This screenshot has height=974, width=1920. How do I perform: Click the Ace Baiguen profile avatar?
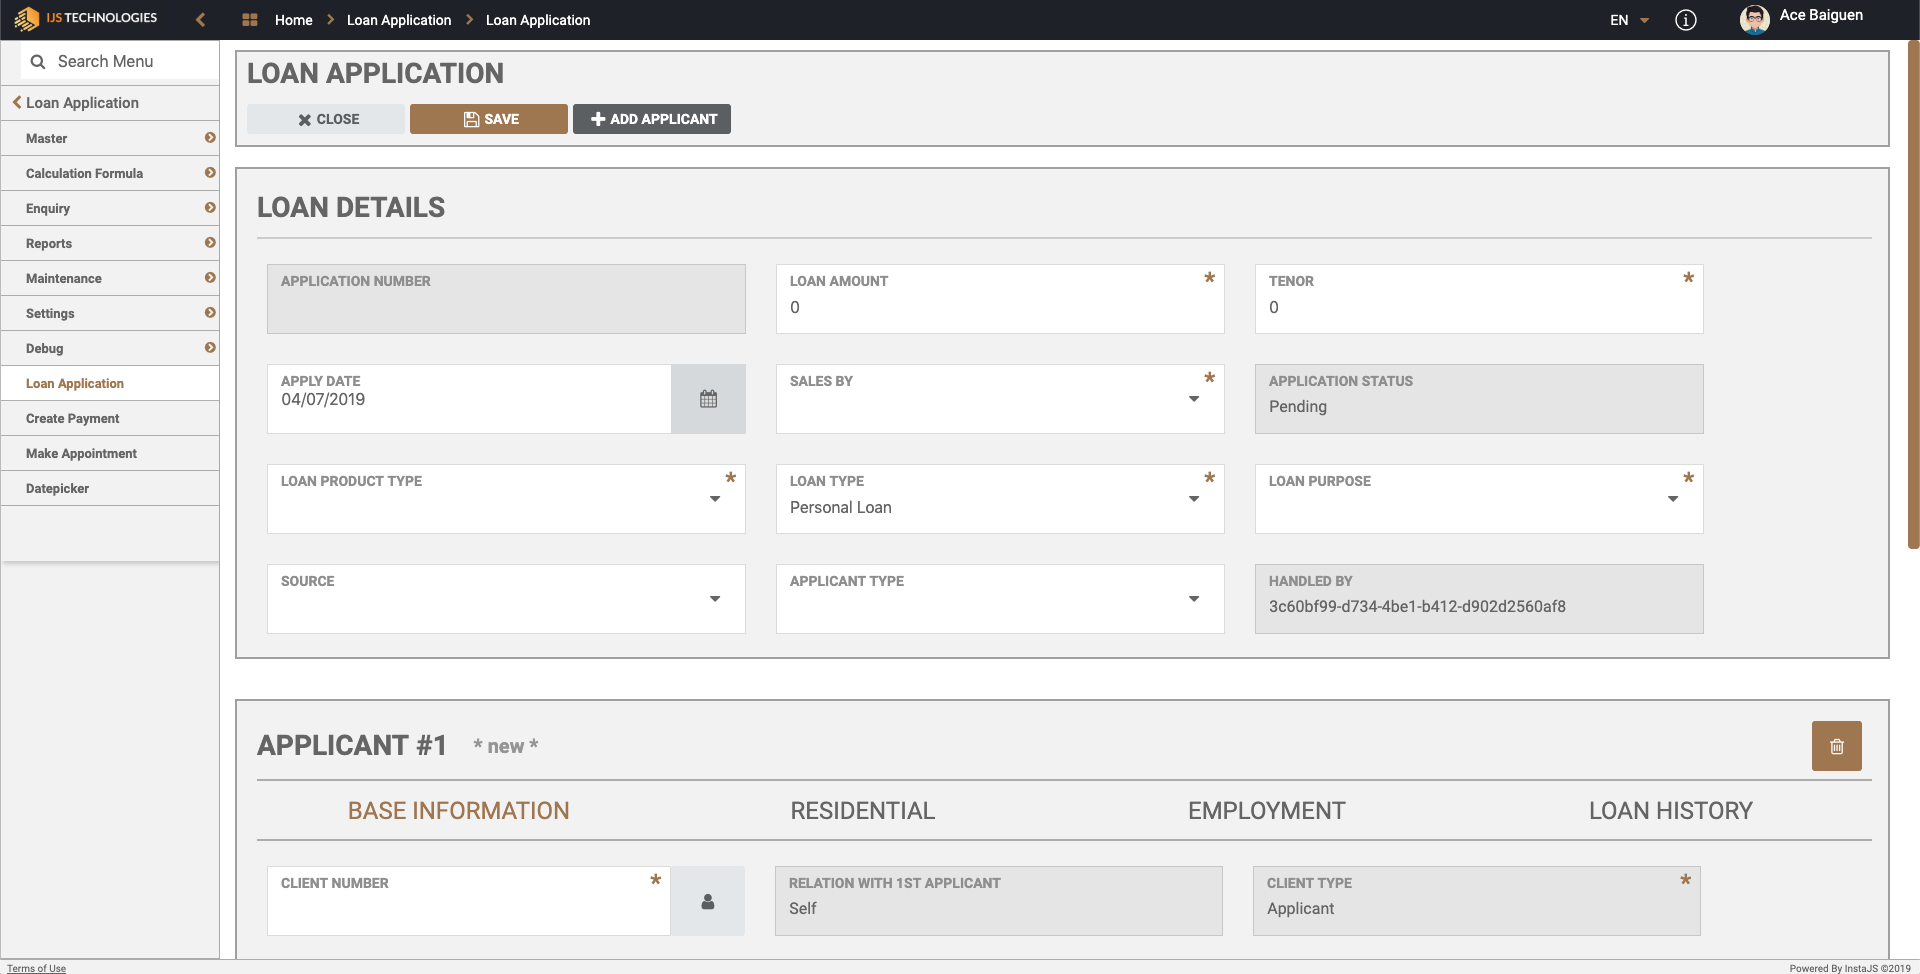(1754, 20)
